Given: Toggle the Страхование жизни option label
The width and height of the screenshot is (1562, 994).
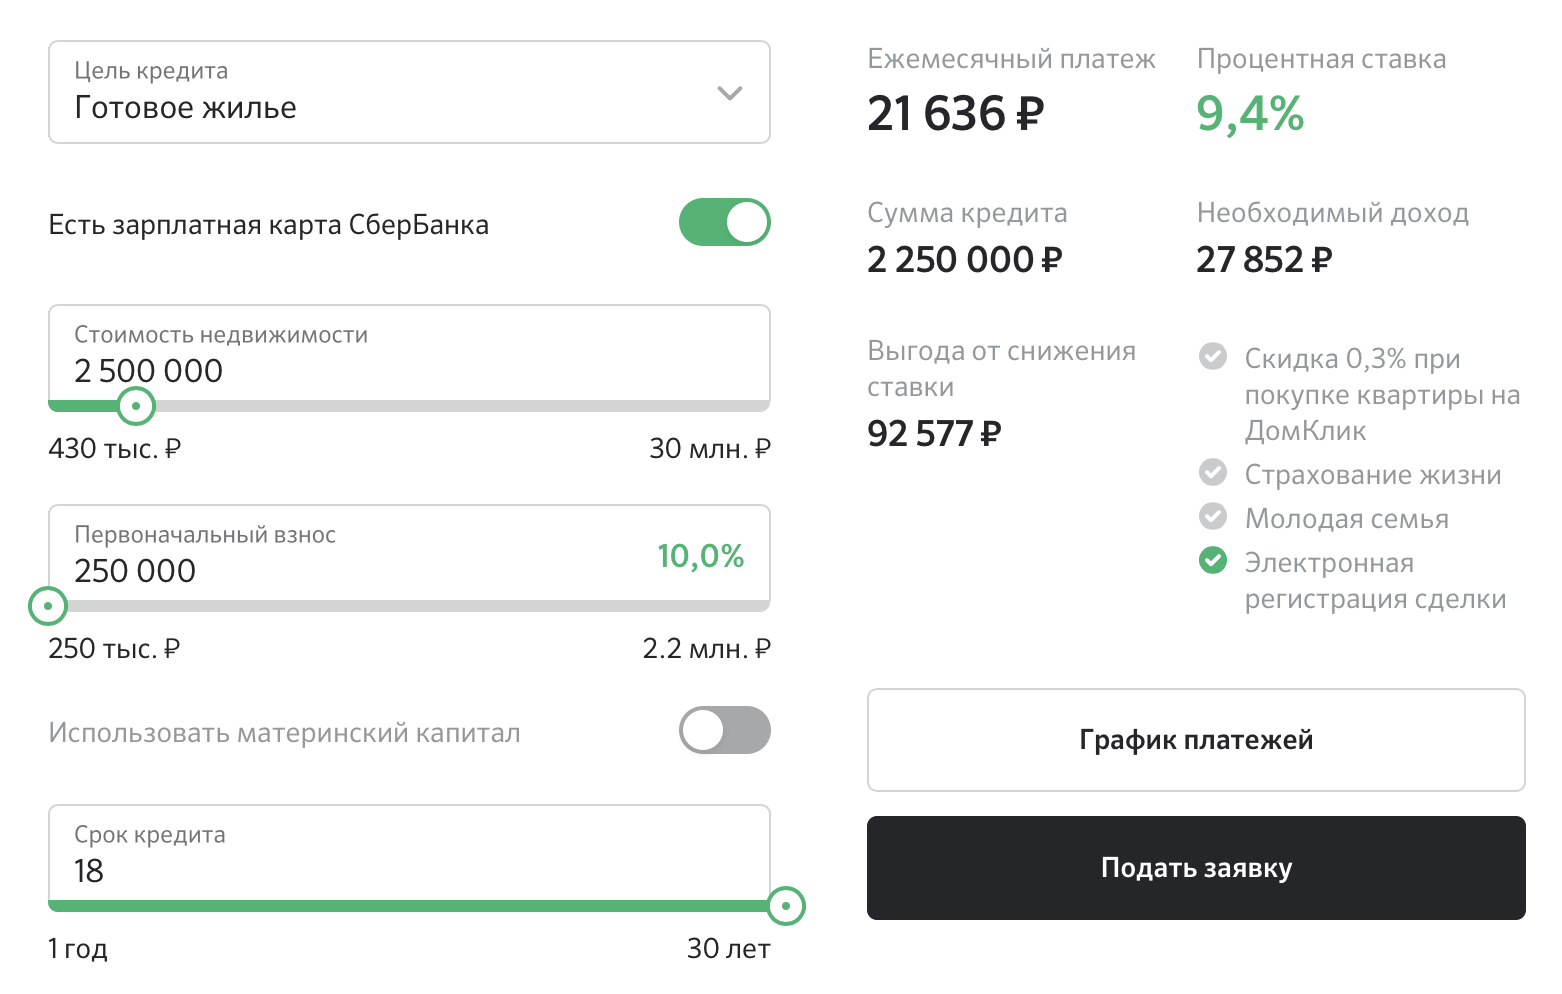Looking at the screenshot, I should point(1373,475).
